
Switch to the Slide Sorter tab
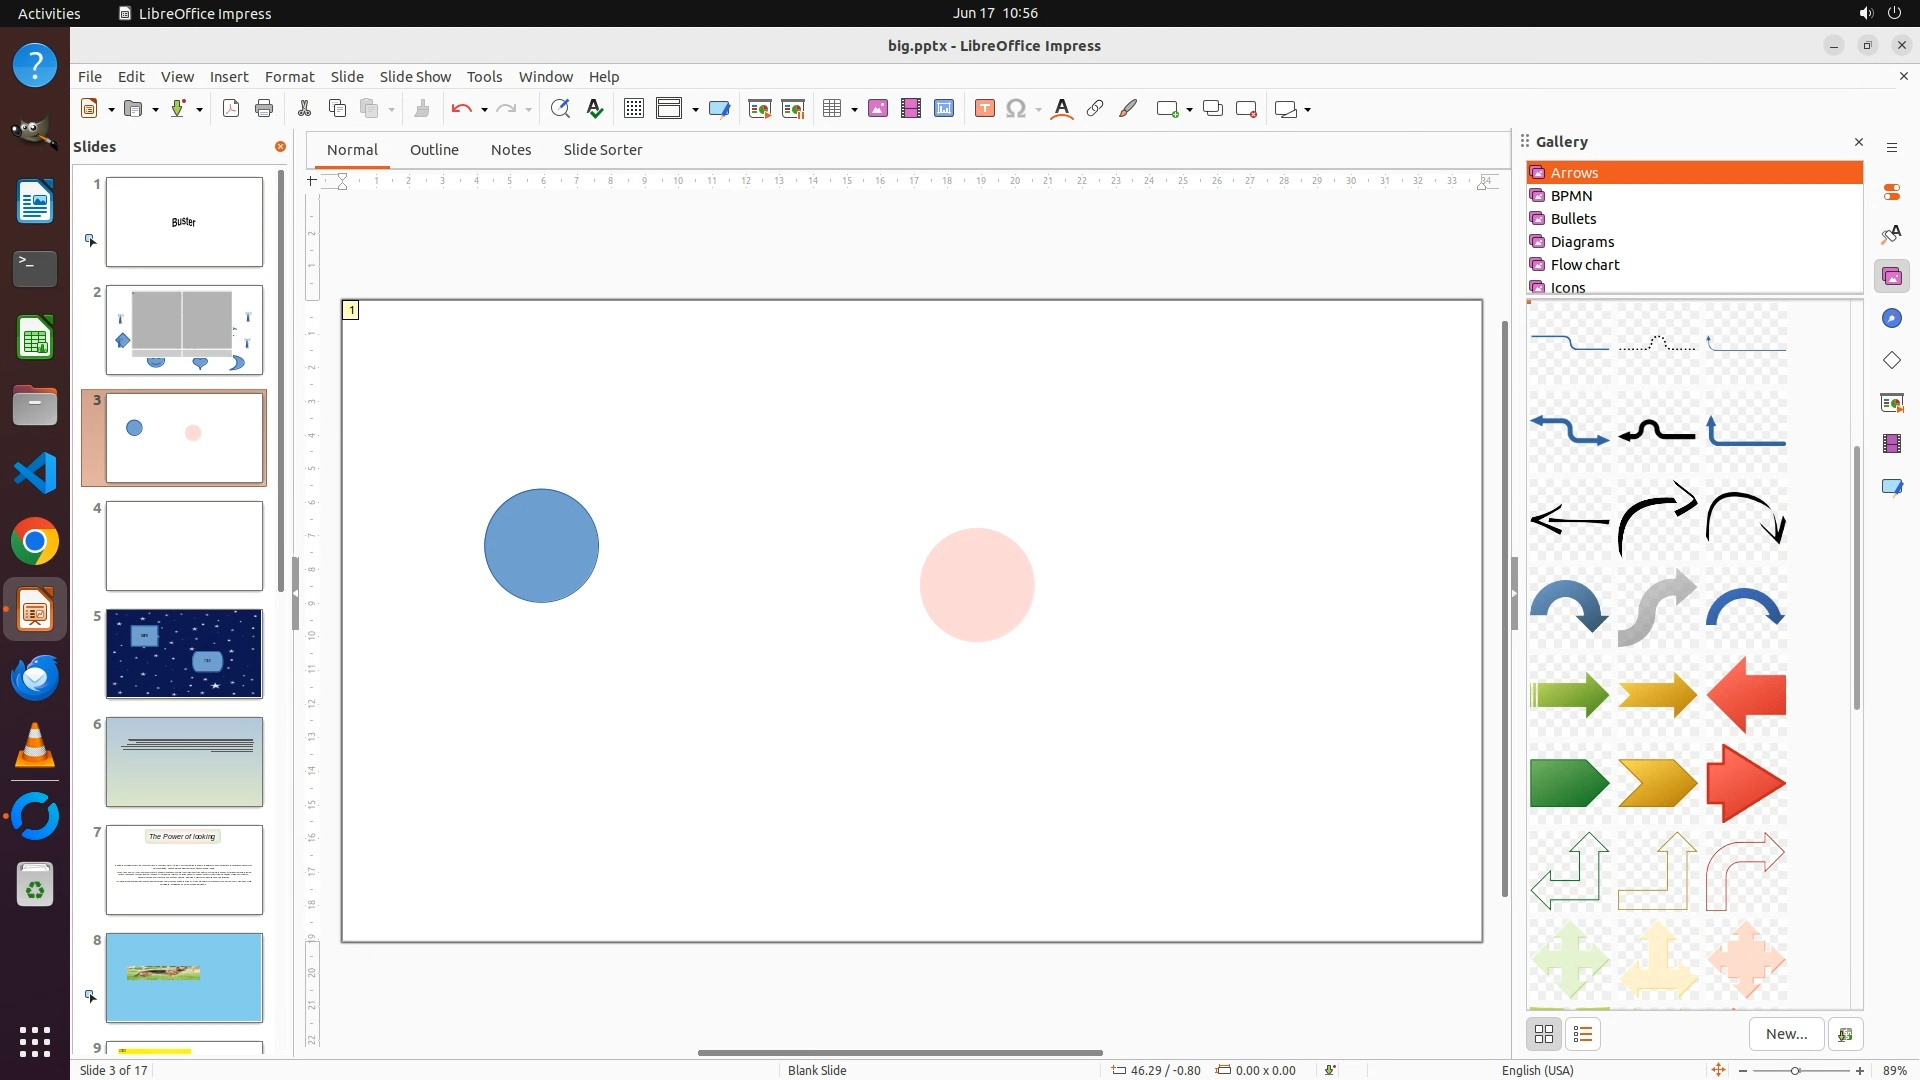[x=602, y=150]
